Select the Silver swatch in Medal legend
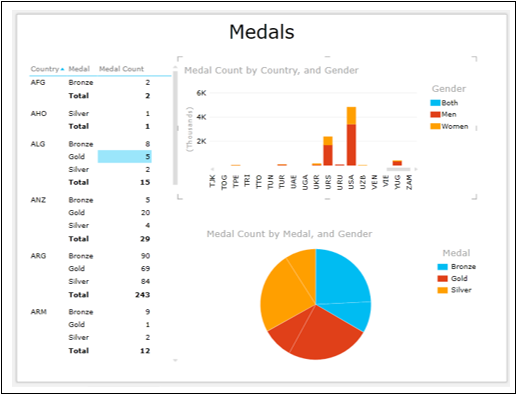Viewport: 517px width, 394px height. [442, 290]
